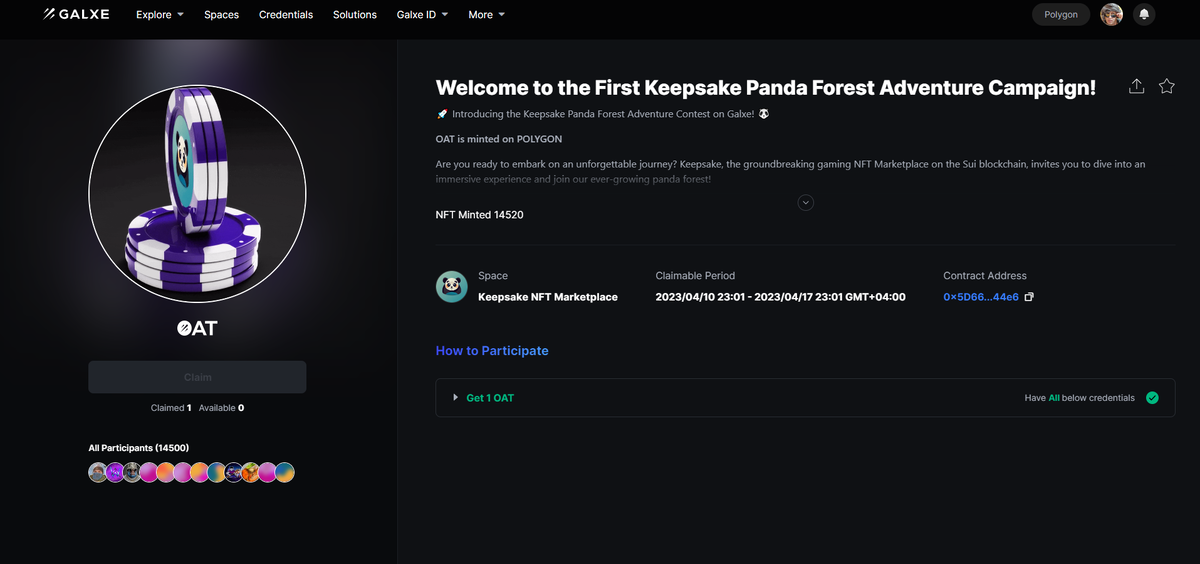Screen dimensions: 1200x564
Task: Open Keepsake panda space icon
Action: coord(452,287)
